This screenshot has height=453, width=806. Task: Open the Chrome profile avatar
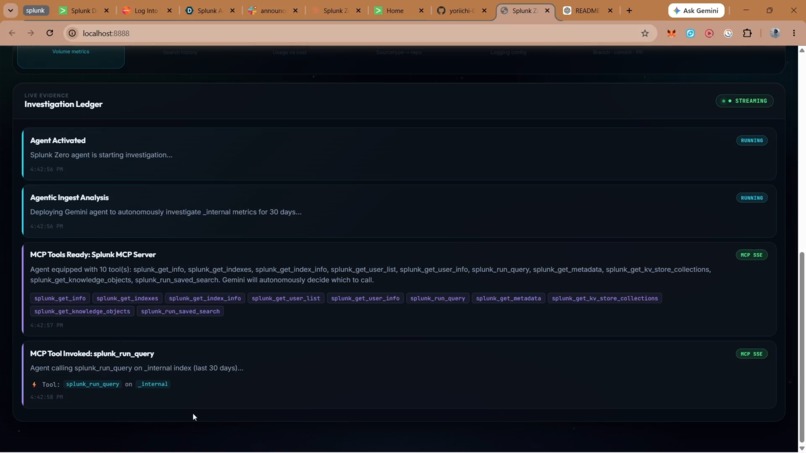point(775,33)
